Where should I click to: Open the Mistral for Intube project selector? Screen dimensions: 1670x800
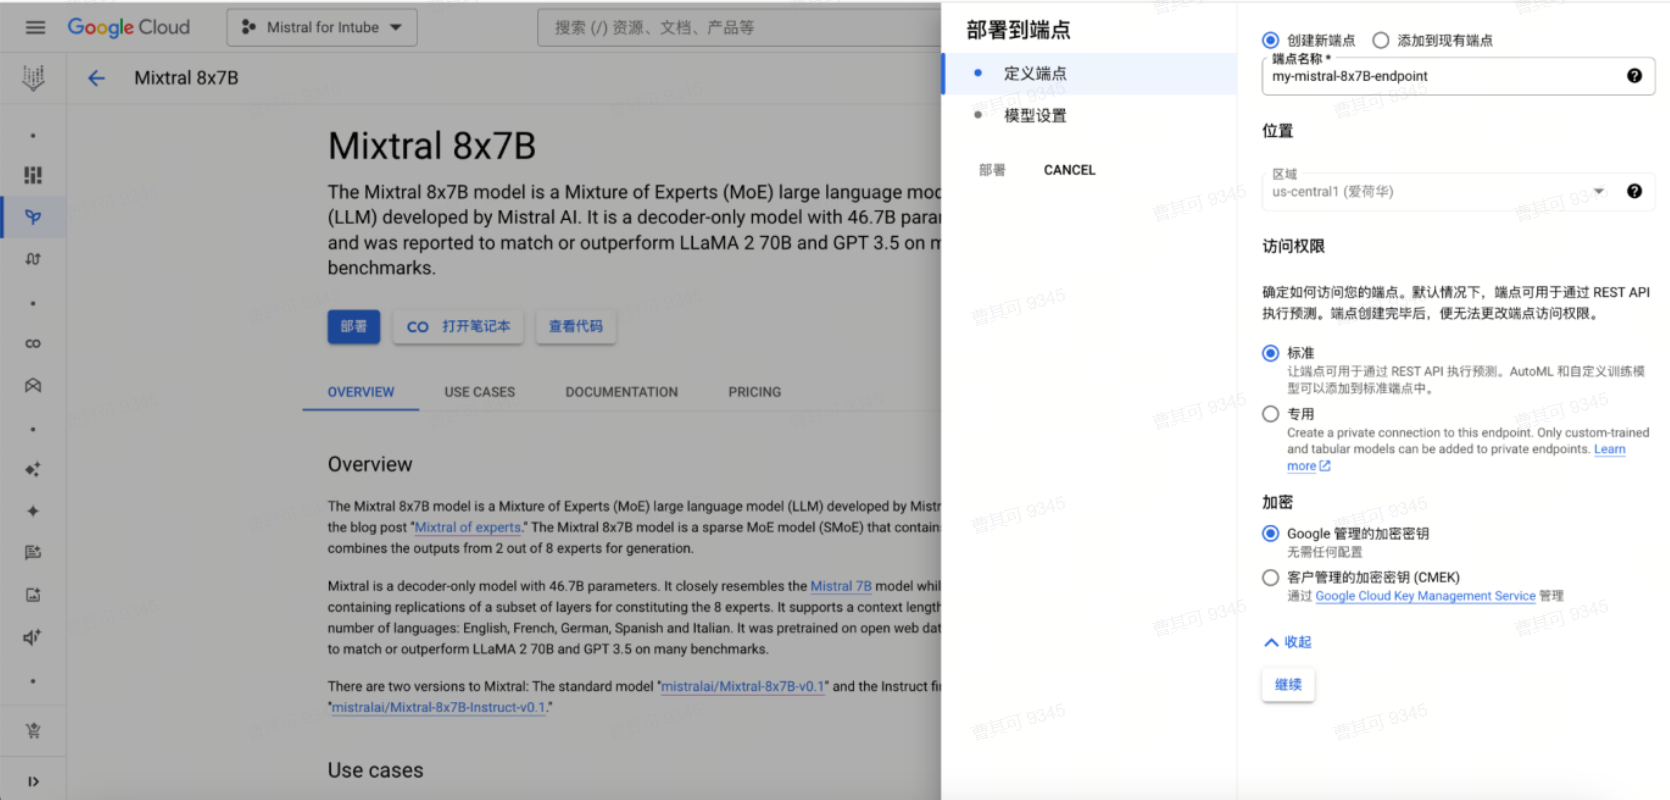(322, 27)
